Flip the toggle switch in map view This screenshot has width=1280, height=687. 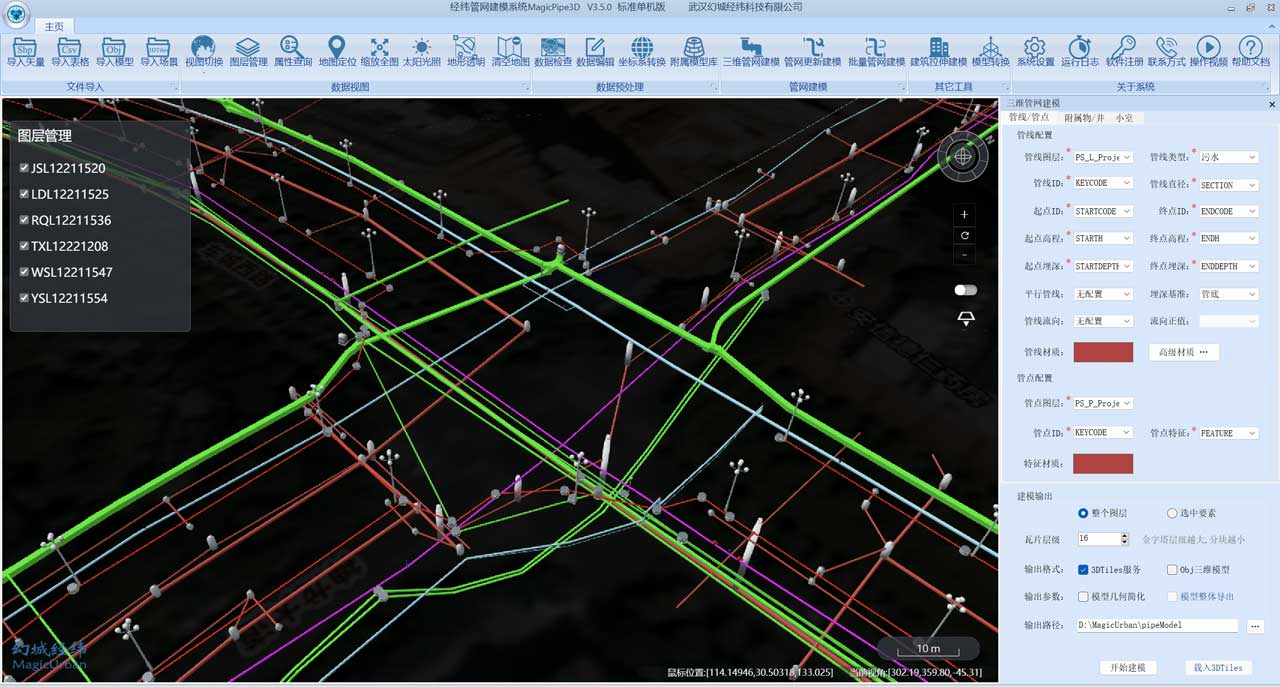965,290
